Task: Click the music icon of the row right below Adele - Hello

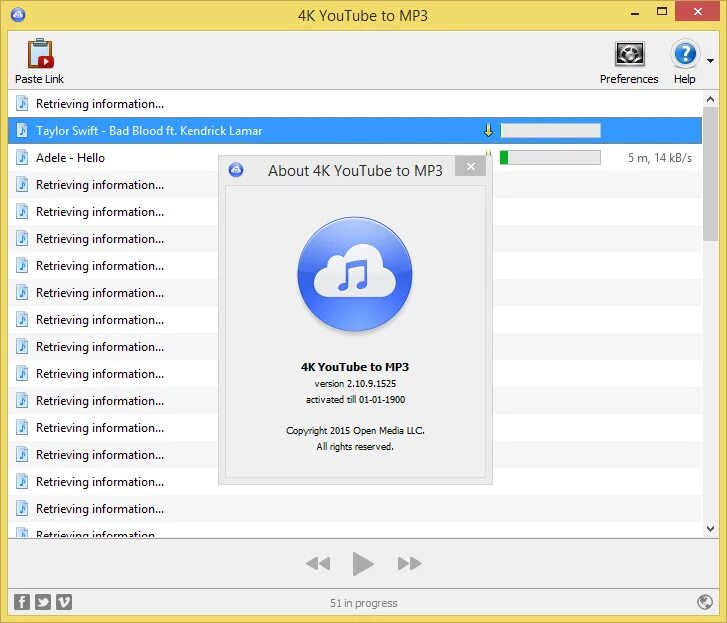Action: (x=22, y=185)
